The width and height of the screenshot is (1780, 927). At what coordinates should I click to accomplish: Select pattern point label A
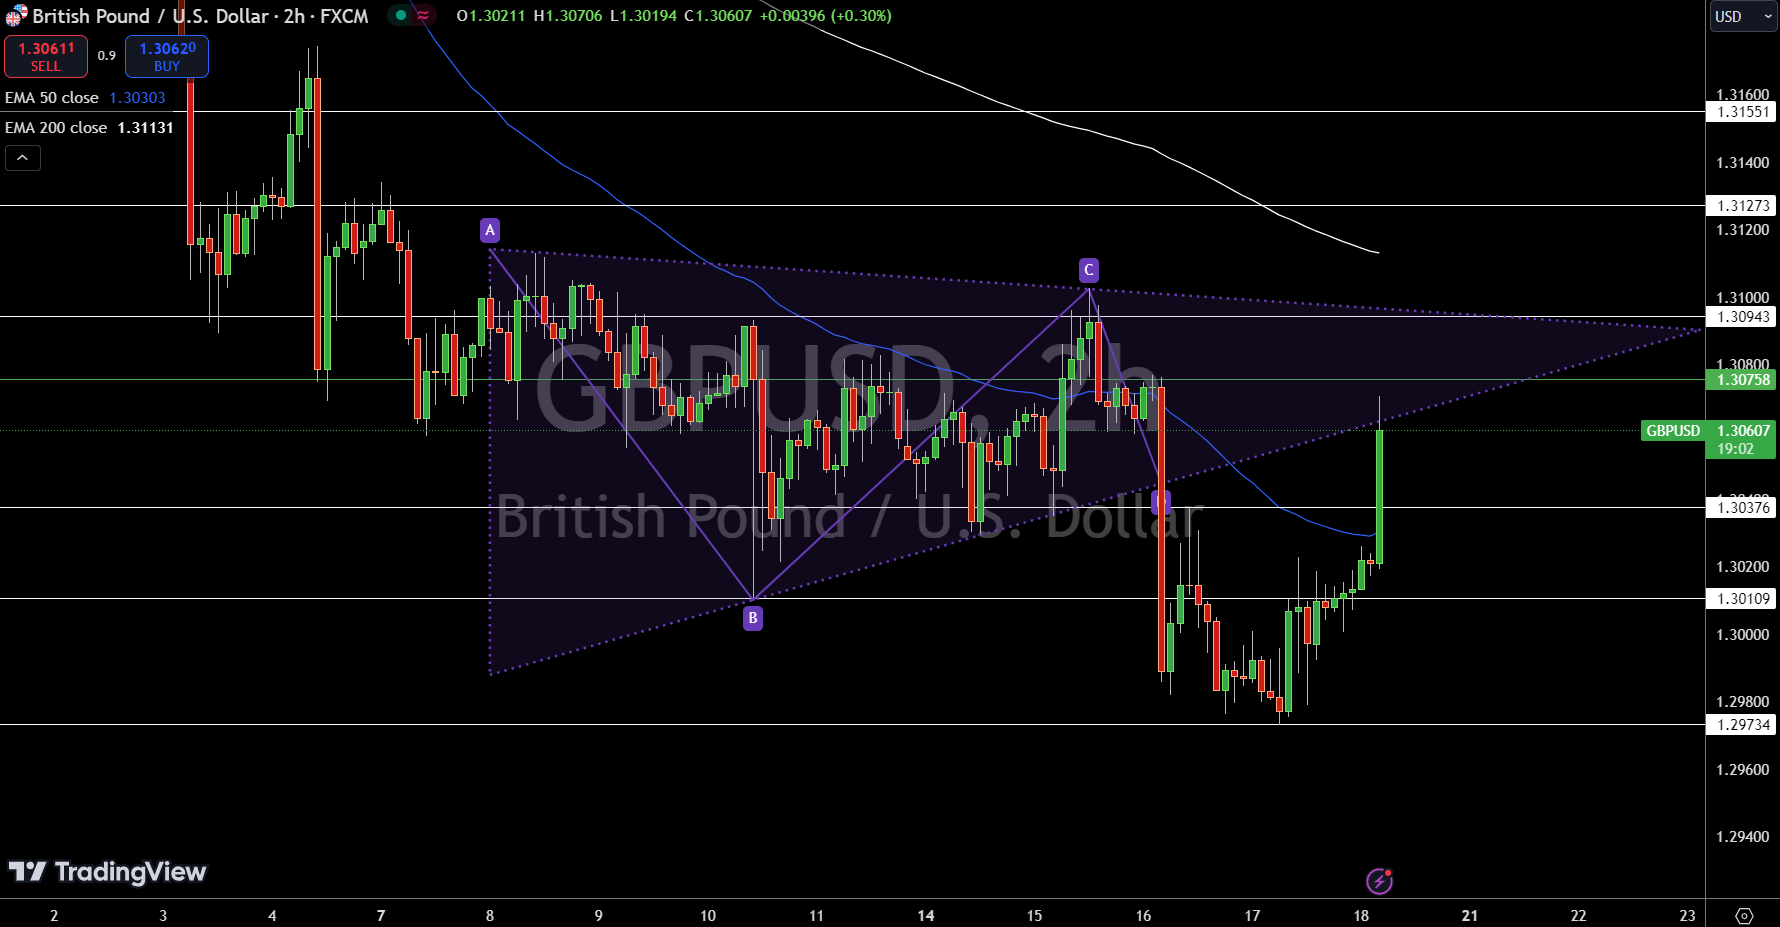(490, 230)
